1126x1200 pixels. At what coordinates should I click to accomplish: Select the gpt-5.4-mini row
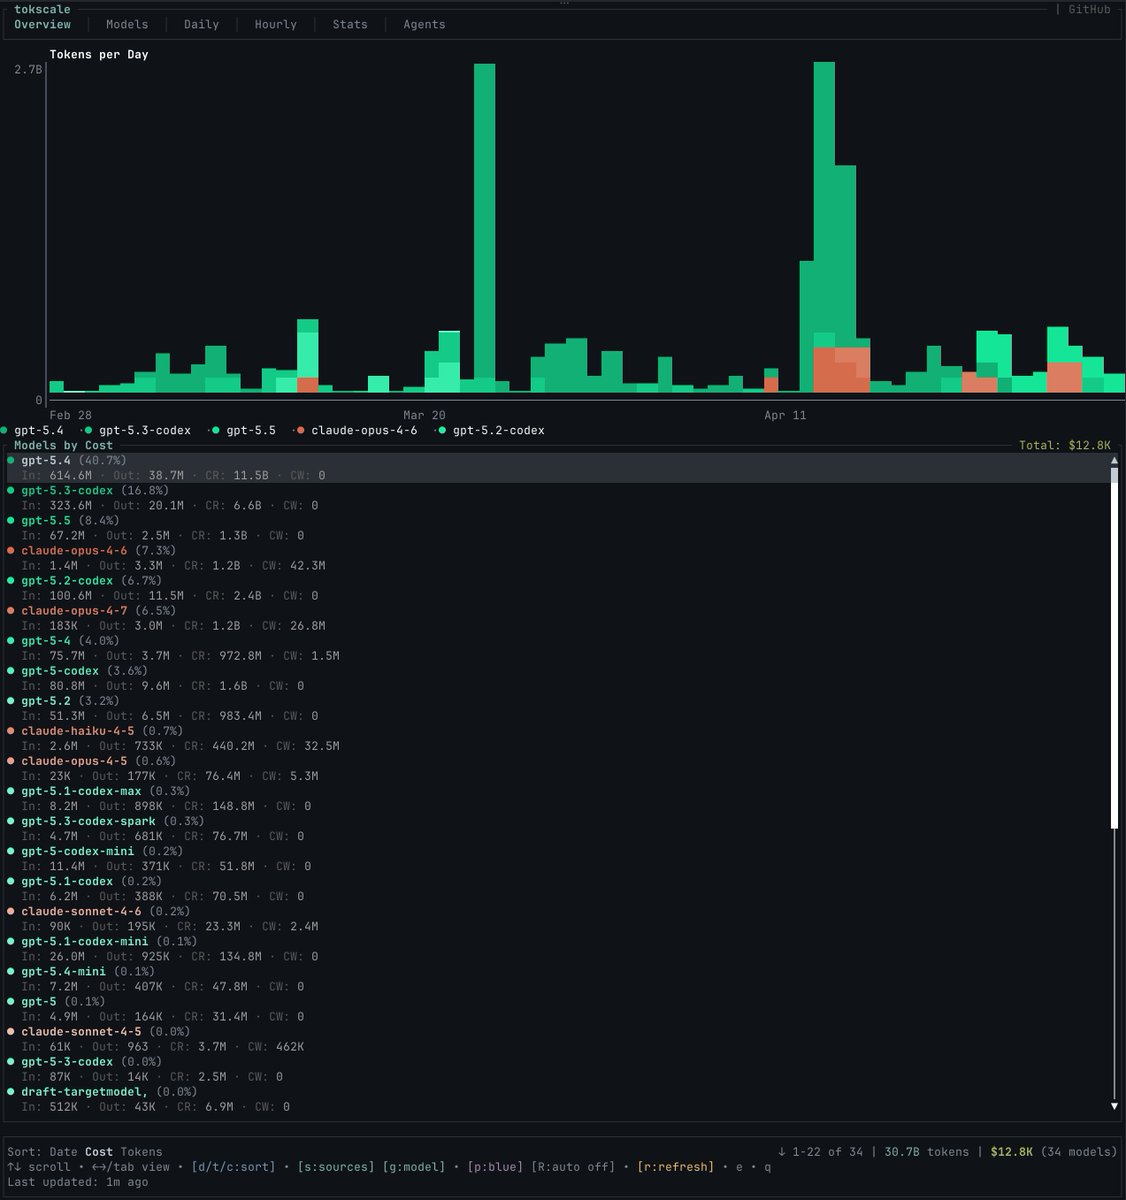pos(558,978)
